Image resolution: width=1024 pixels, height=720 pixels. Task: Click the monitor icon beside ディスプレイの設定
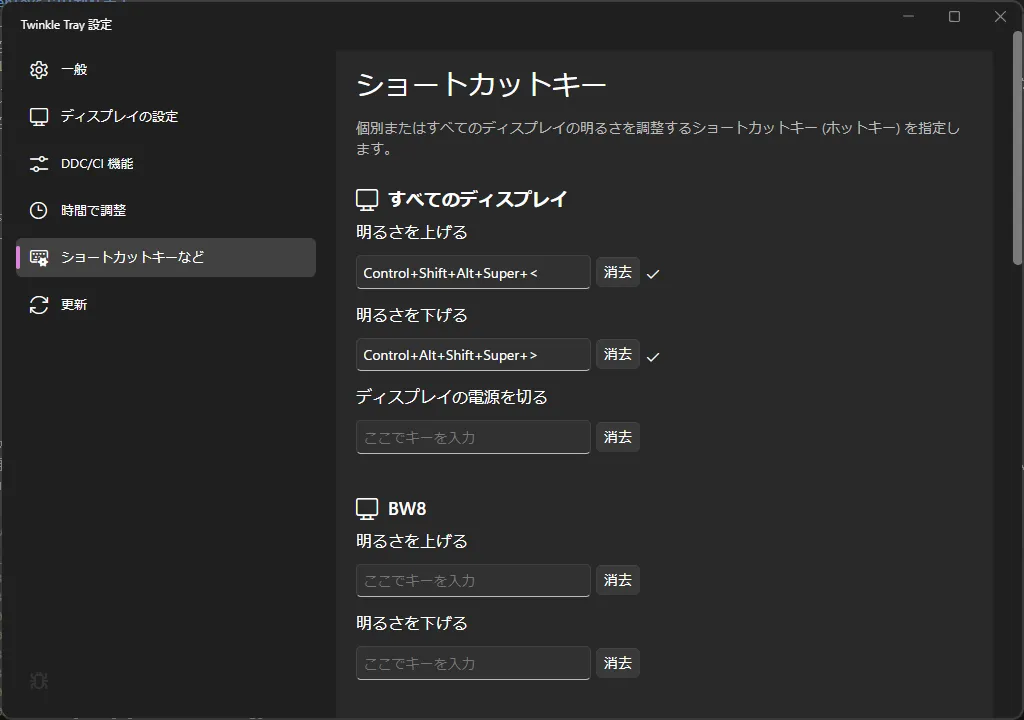pos(38,116)
